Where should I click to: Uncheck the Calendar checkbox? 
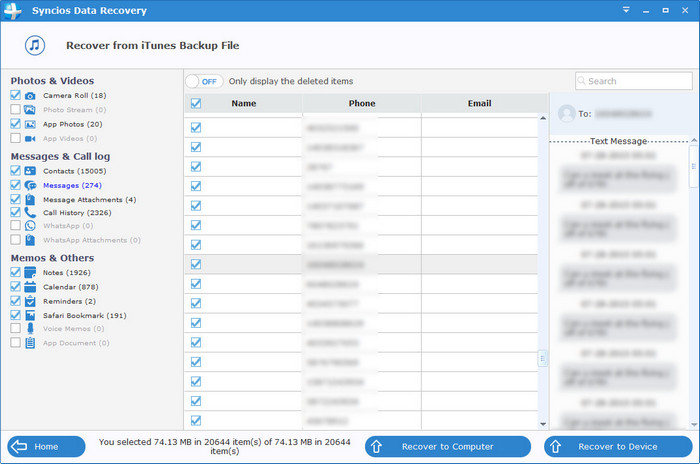(15, 286)
